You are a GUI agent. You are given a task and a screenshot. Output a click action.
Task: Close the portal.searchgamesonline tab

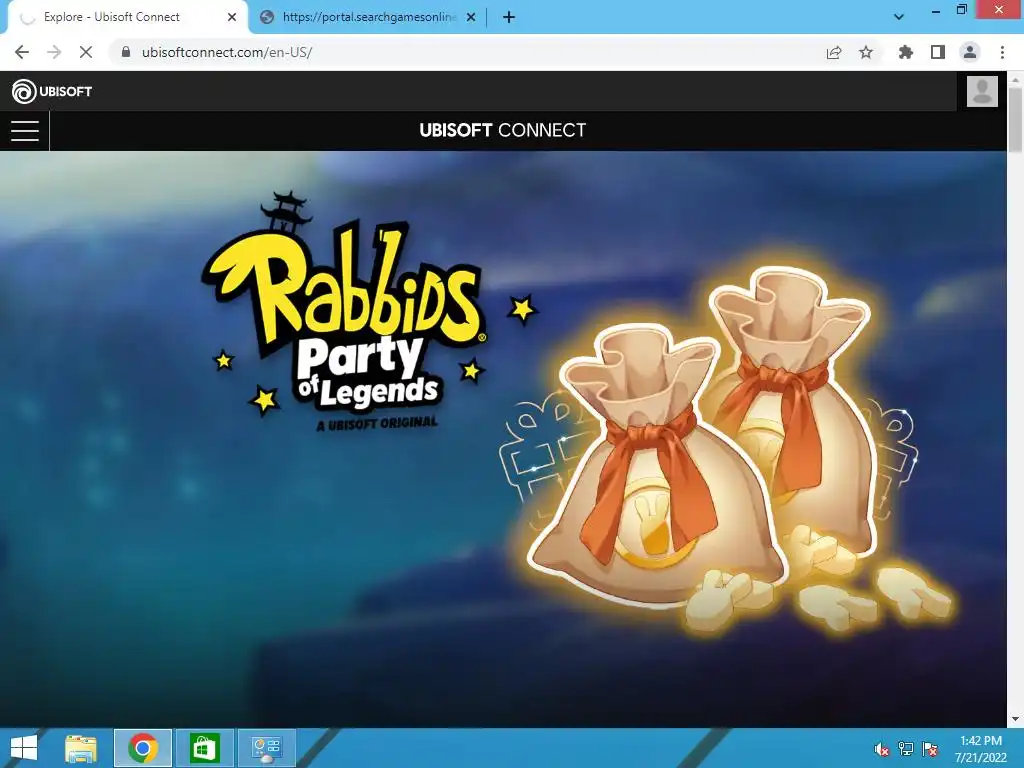471,18
